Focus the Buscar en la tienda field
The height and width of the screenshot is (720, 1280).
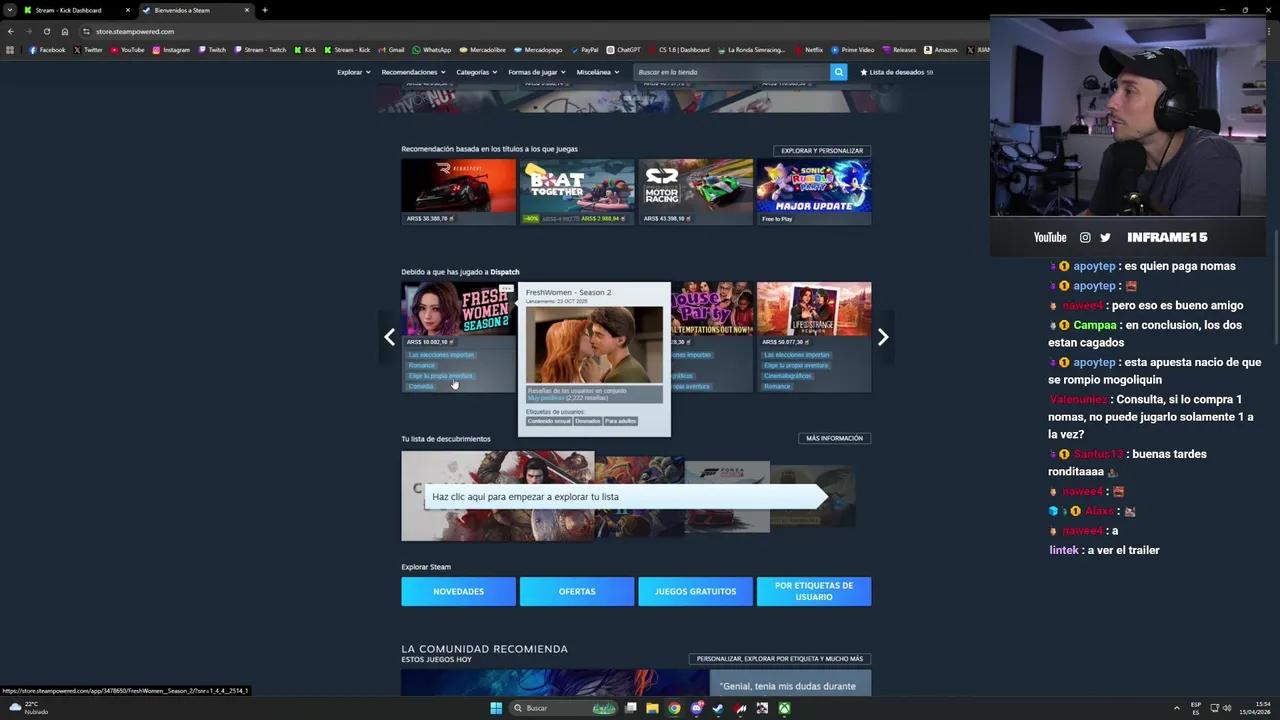point(732,72)
